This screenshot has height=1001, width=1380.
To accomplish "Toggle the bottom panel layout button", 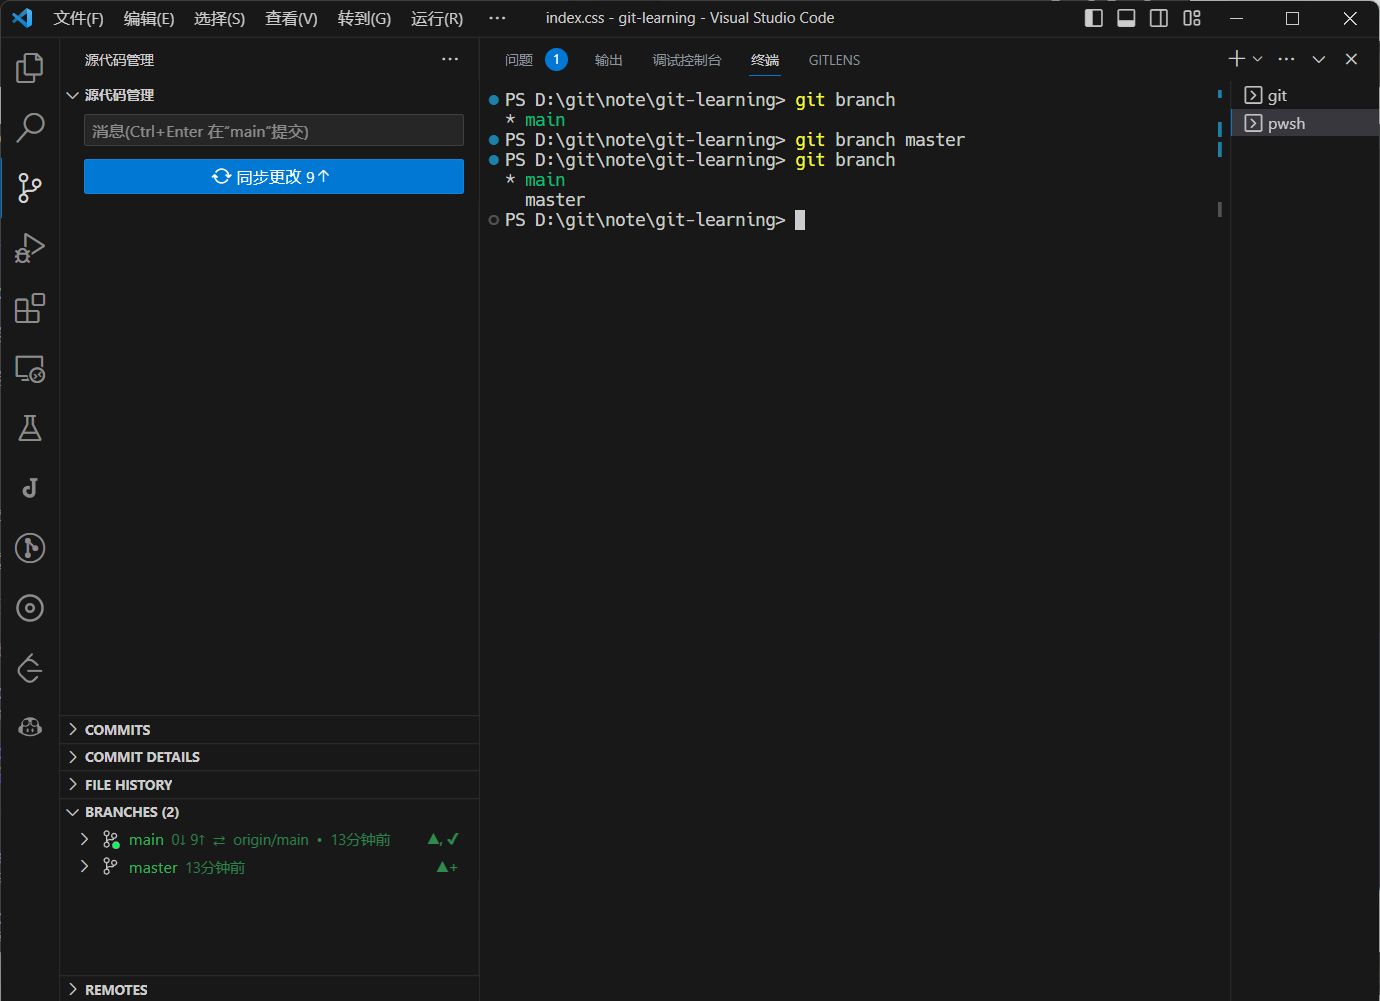I will pyautogui.click(x=1126, y=18).
